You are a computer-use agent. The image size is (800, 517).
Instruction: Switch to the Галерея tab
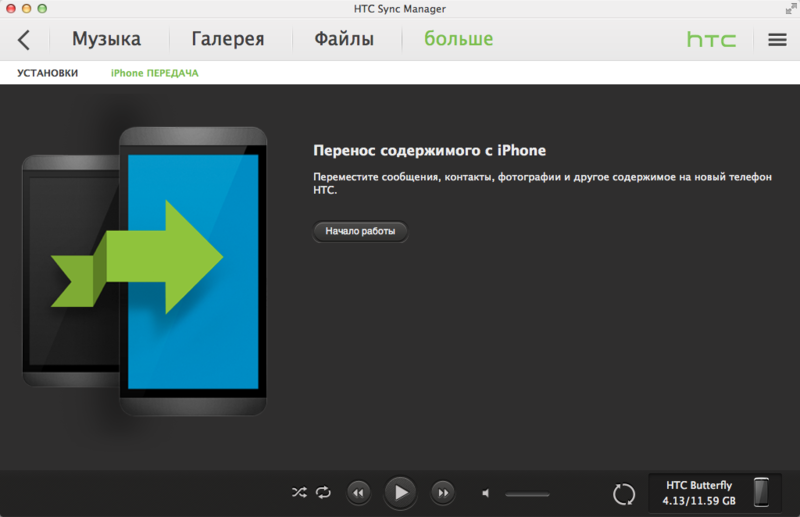coord(228,39)
